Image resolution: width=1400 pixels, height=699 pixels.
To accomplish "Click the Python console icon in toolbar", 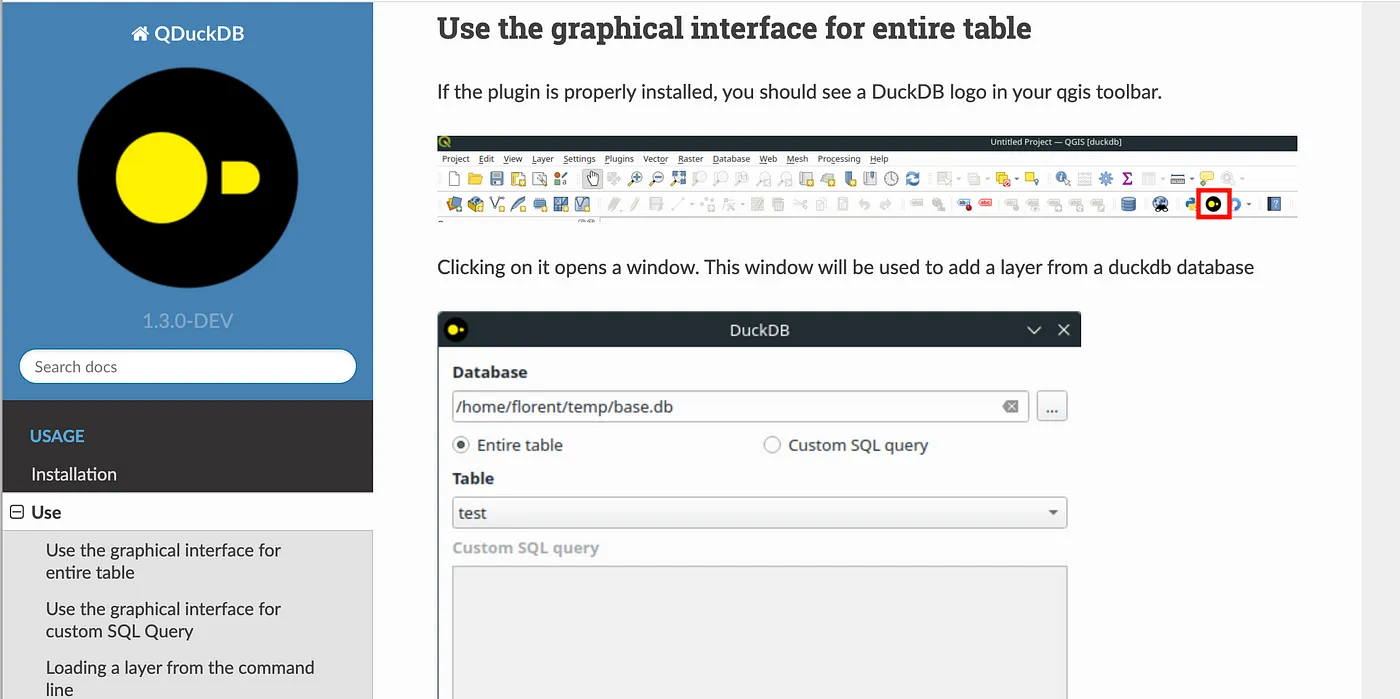I will coord(1190,204).
